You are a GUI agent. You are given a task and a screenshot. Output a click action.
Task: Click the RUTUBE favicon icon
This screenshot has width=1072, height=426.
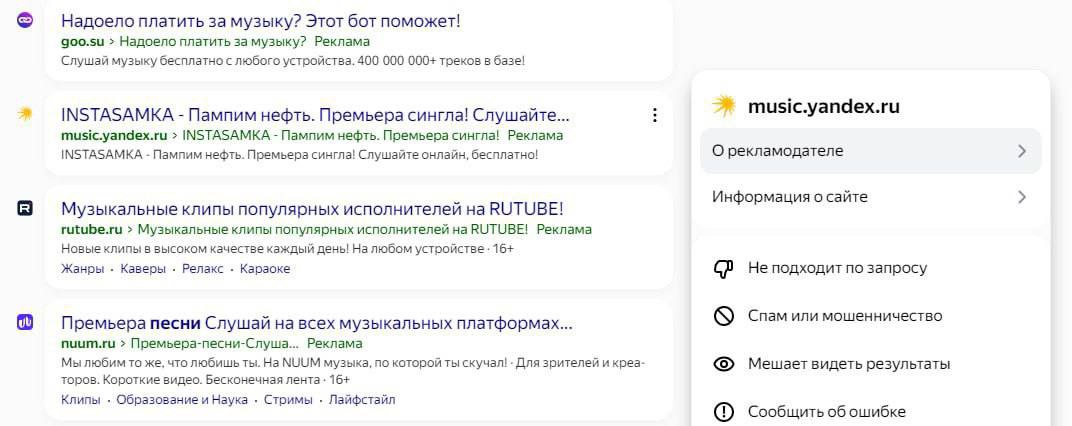pos(25,208)
